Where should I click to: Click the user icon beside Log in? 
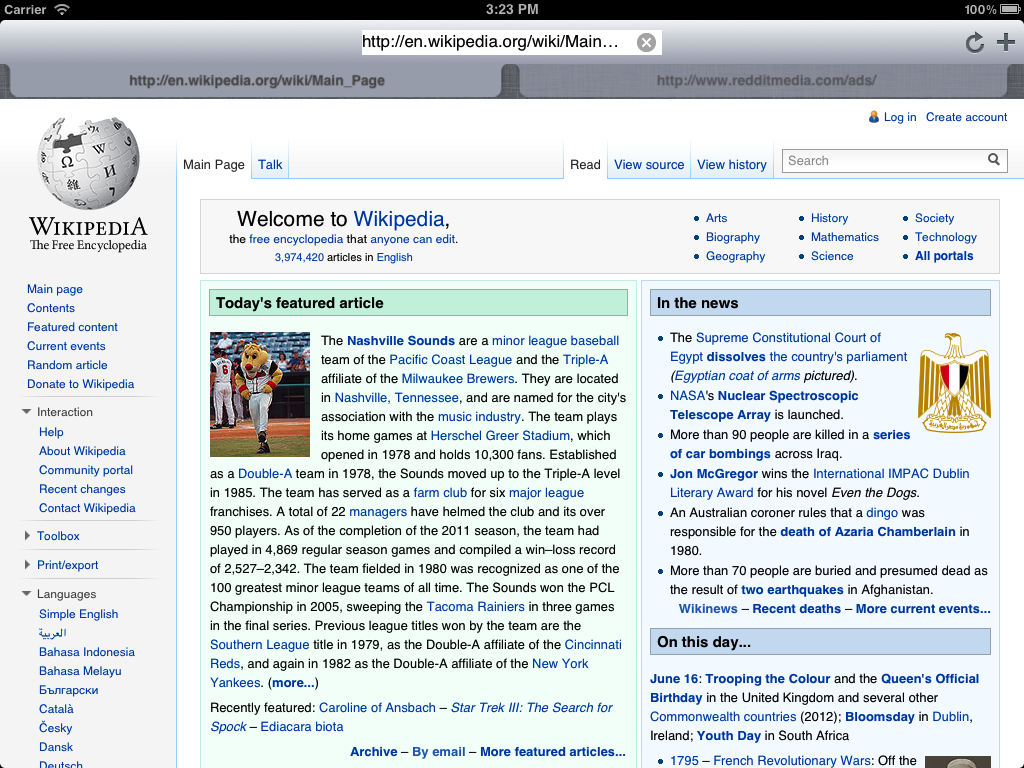(x=873, y=117)
